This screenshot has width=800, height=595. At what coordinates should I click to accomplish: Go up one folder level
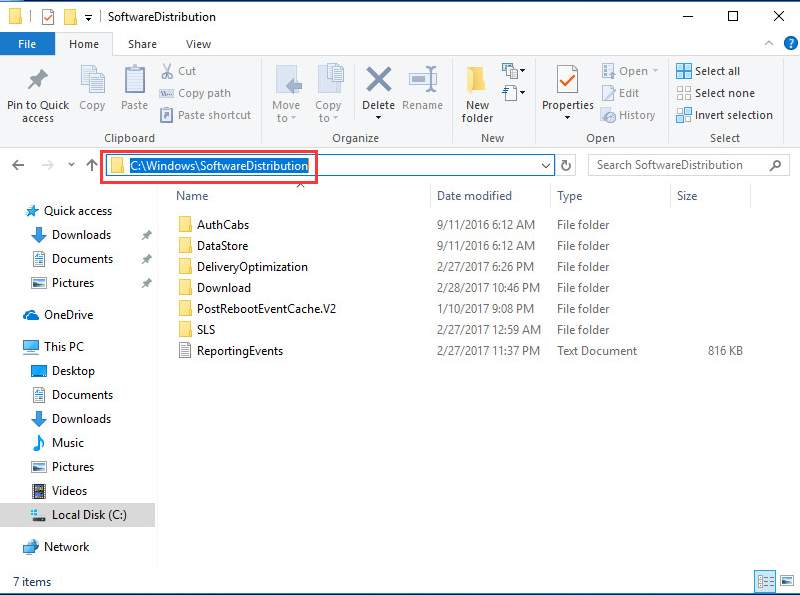point(92,165)
